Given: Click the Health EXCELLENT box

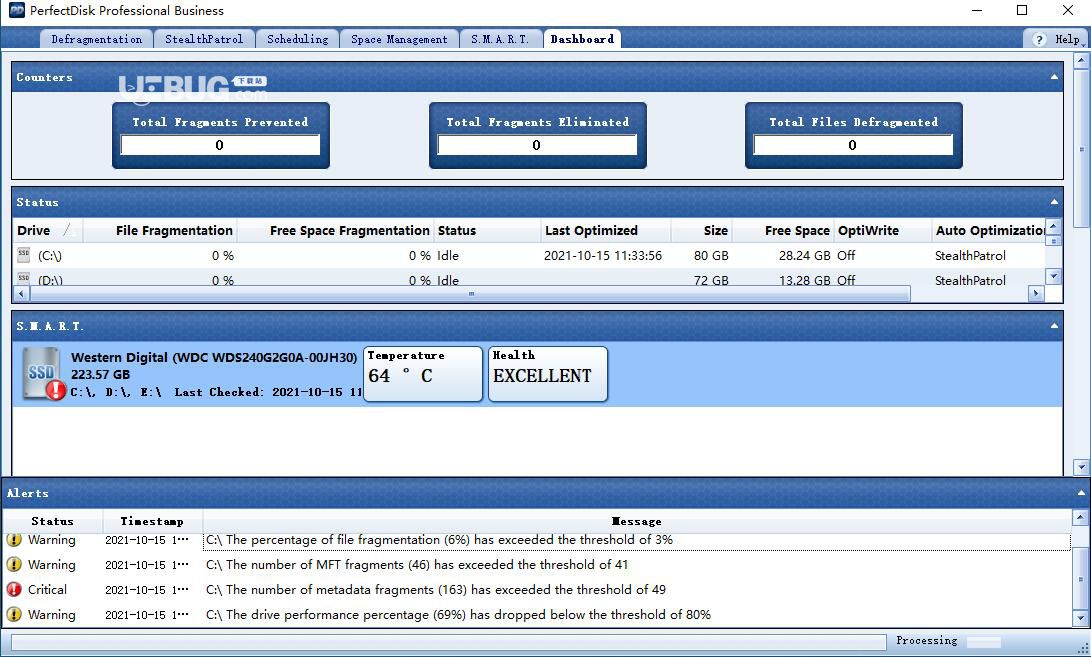Looking at the screenshot, I should (x=548, y=374).
